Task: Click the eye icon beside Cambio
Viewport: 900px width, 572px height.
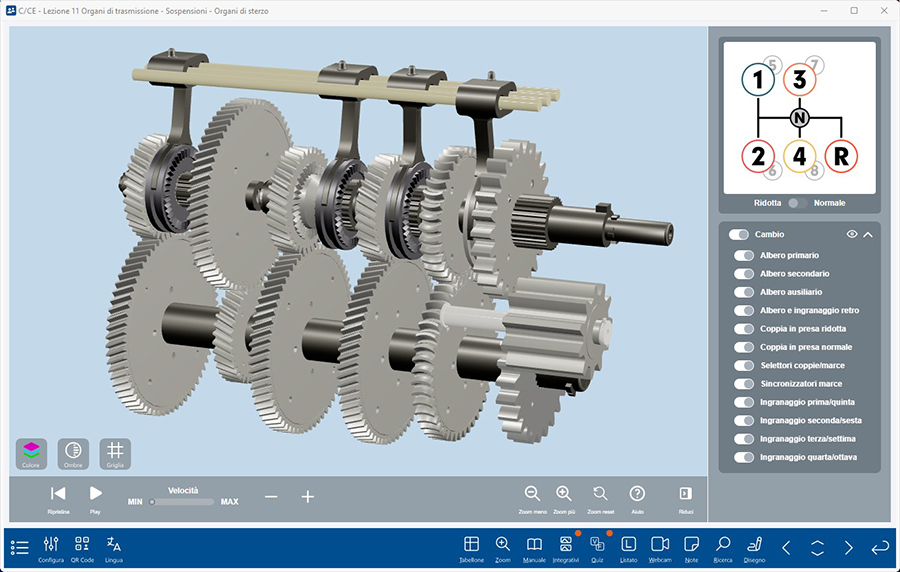Action: [x=852, y=234]
